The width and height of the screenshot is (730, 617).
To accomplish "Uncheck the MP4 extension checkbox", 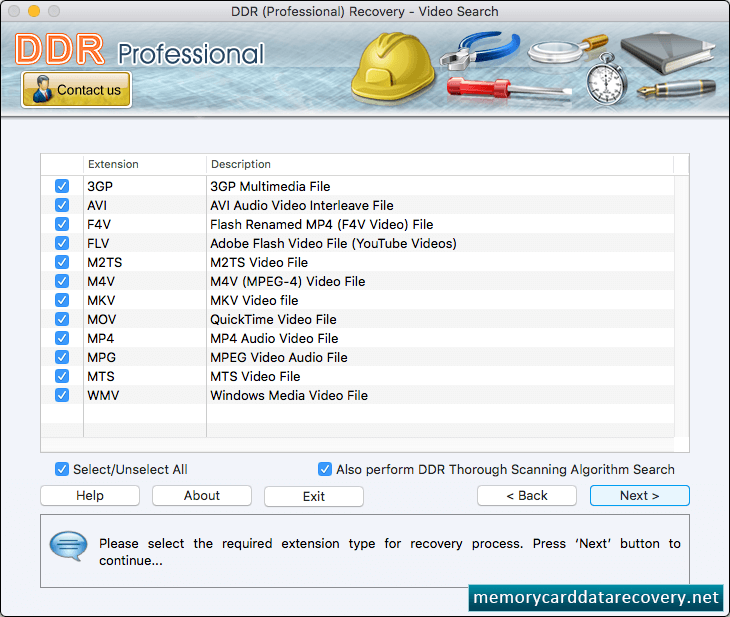I will pyautogui.click(x=62, y=338).
